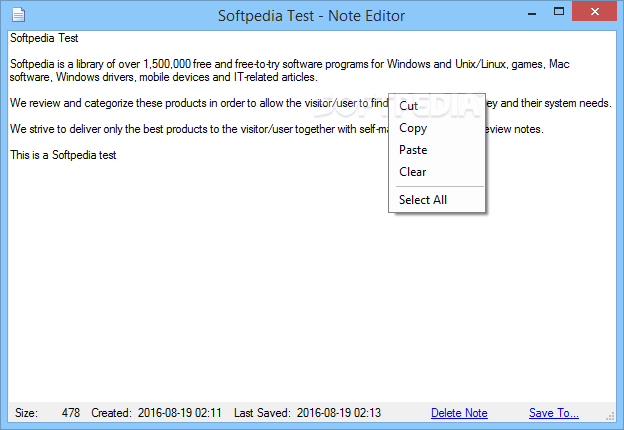
Task: Minimize the Note Editor window
Action: point(532,12)
